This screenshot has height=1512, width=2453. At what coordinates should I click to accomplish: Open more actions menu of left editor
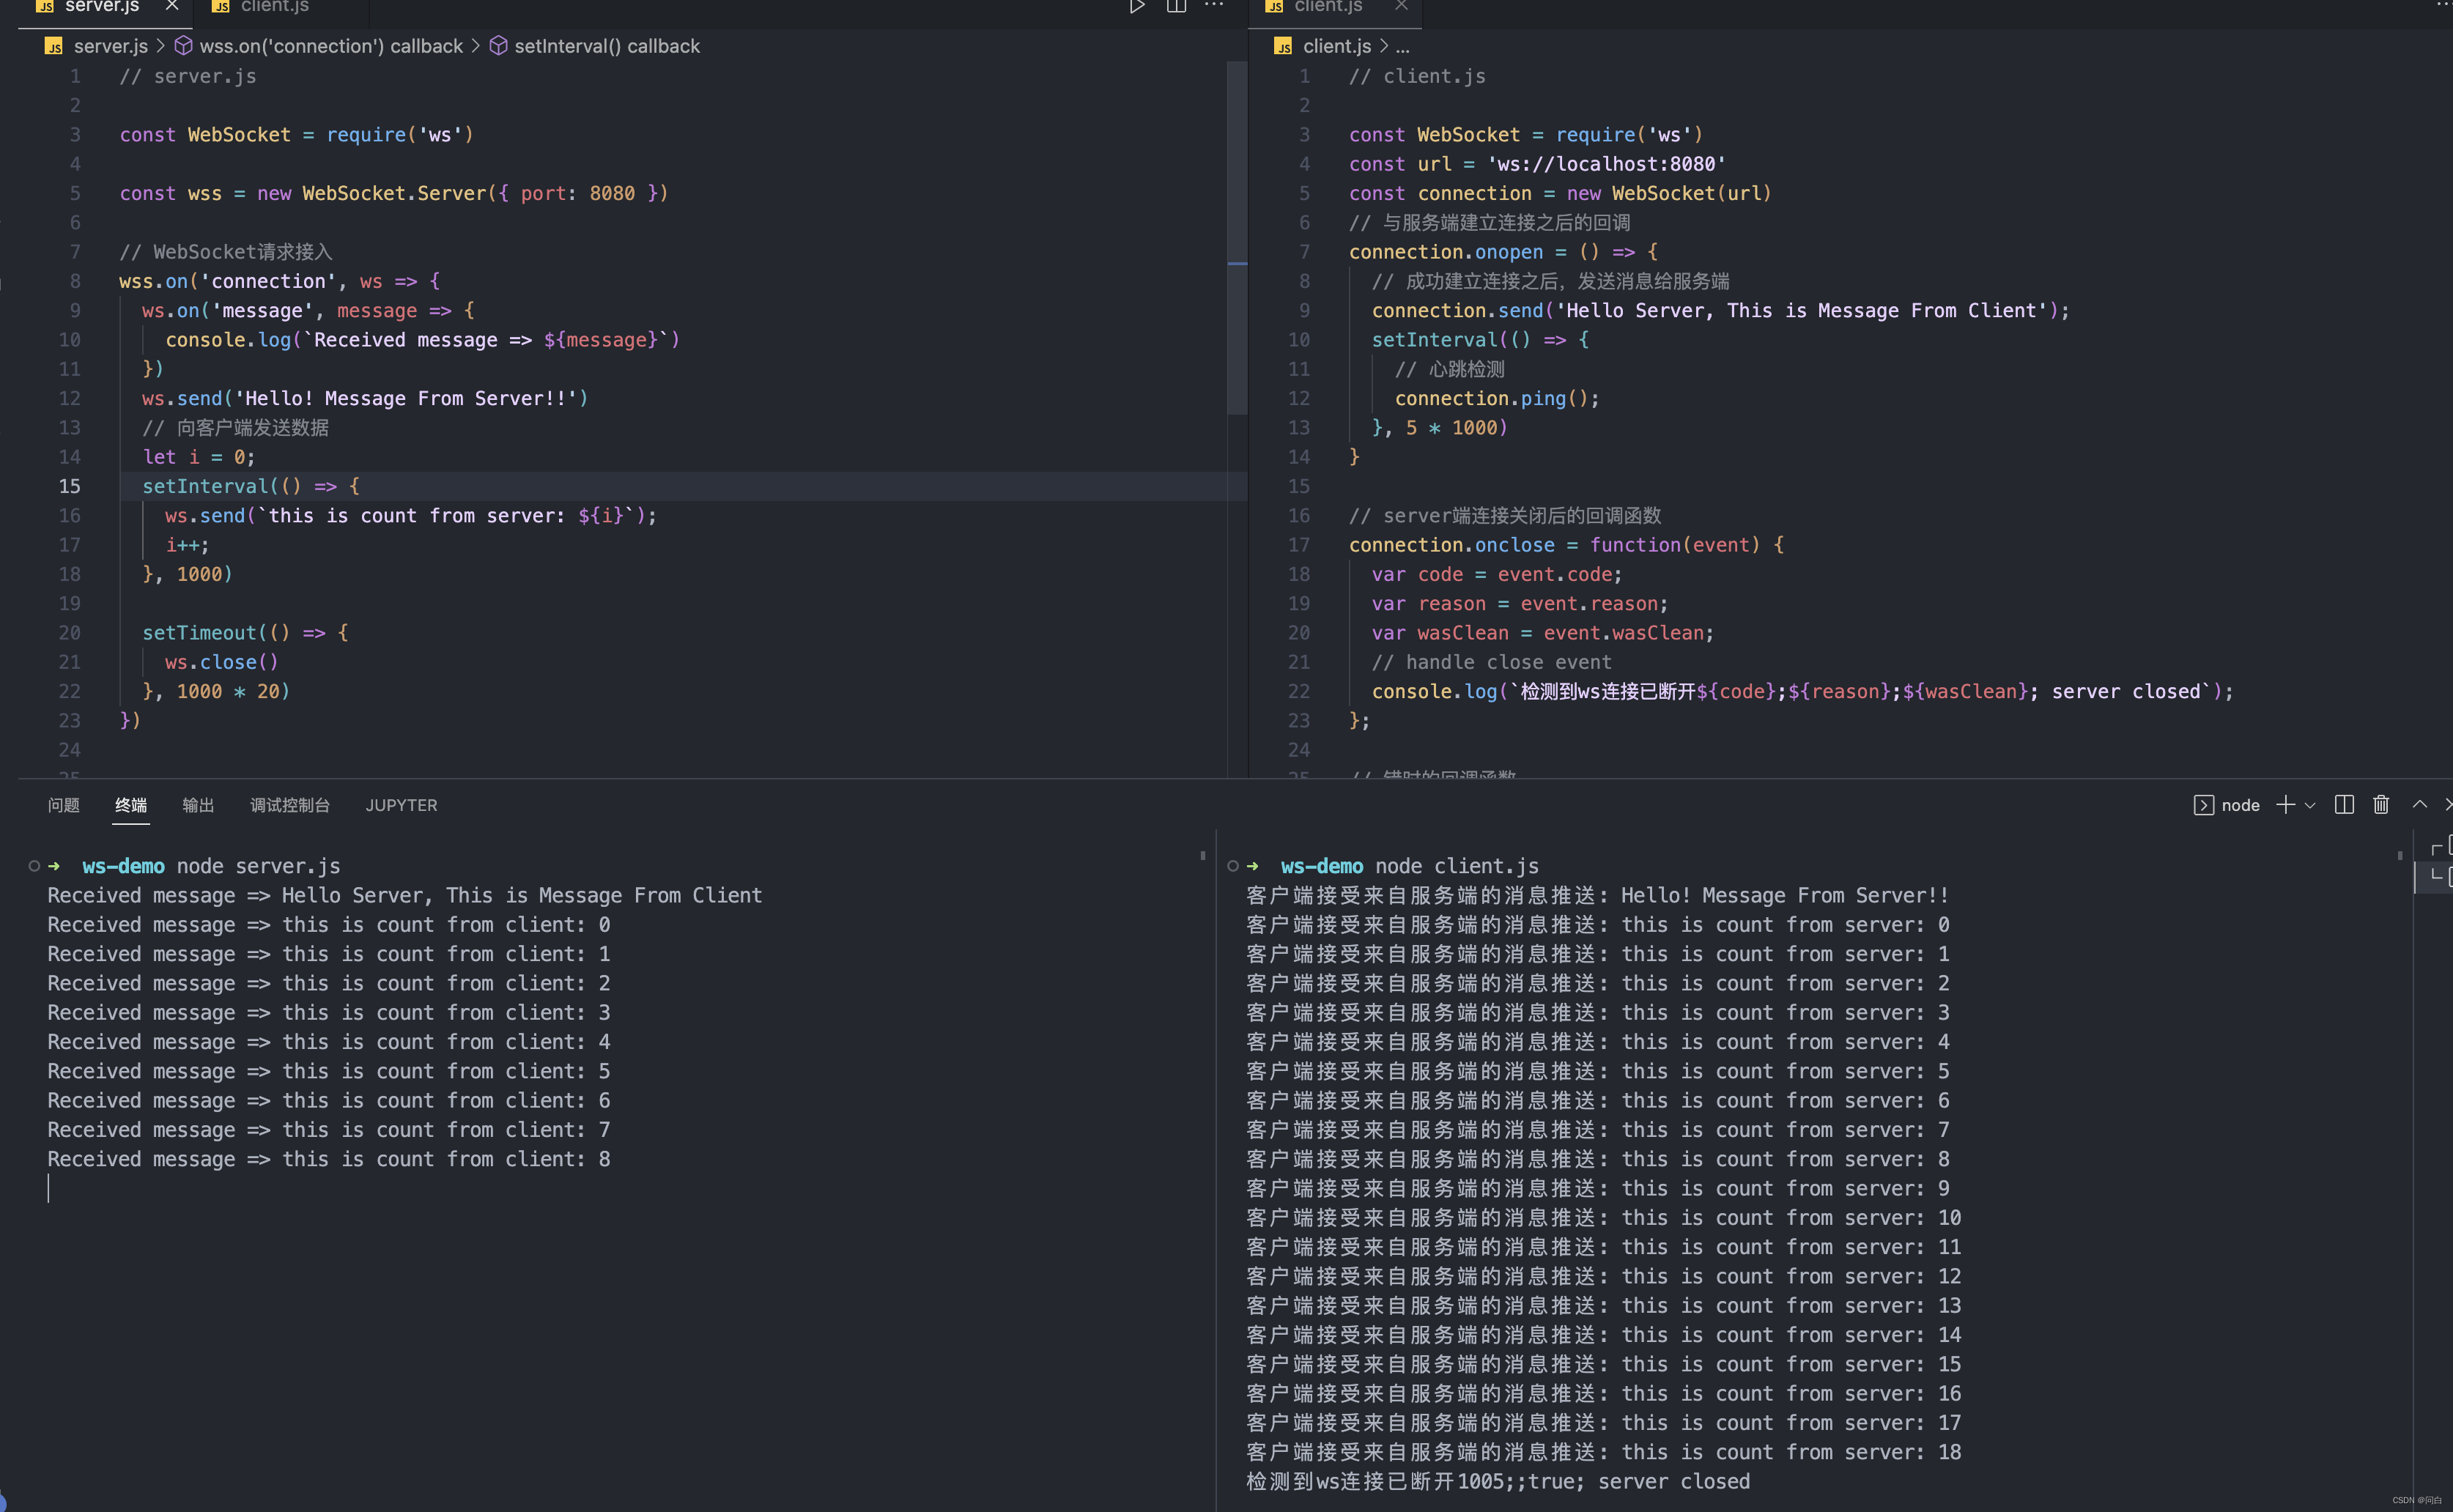(1214, 5)
